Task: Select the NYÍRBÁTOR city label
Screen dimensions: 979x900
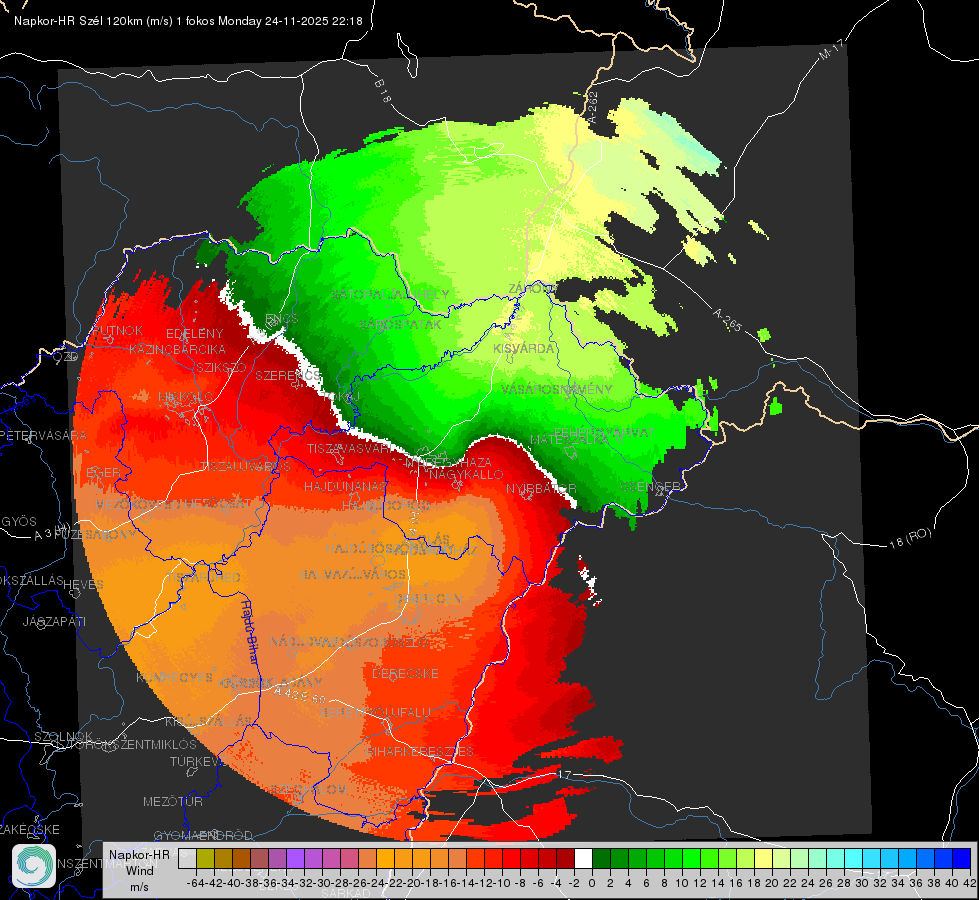Action: [x=541, y=489]
